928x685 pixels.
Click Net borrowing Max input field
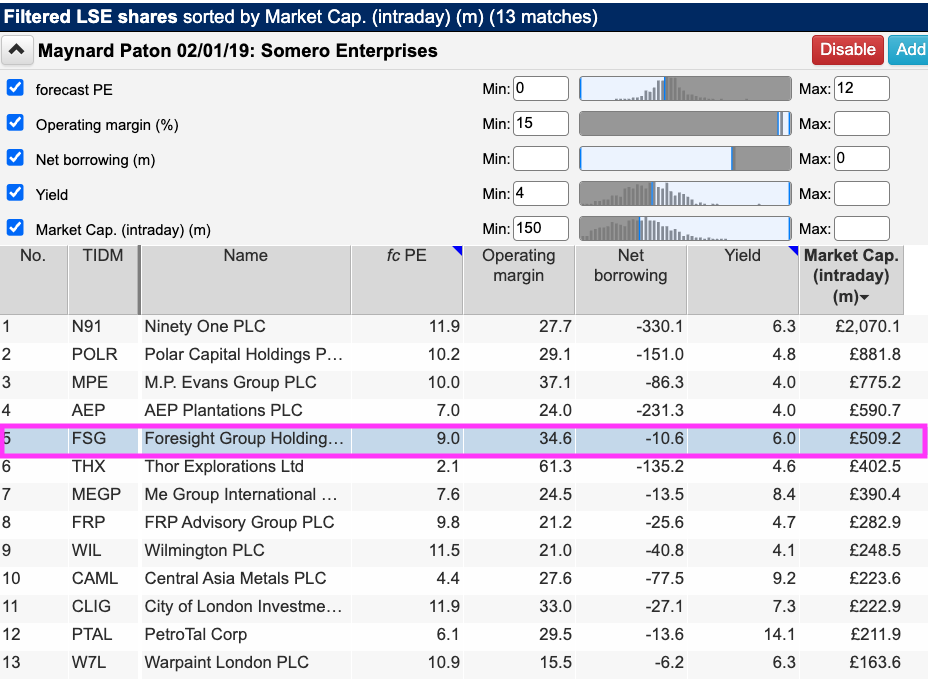pyautogui.click(x=862, y=159)
